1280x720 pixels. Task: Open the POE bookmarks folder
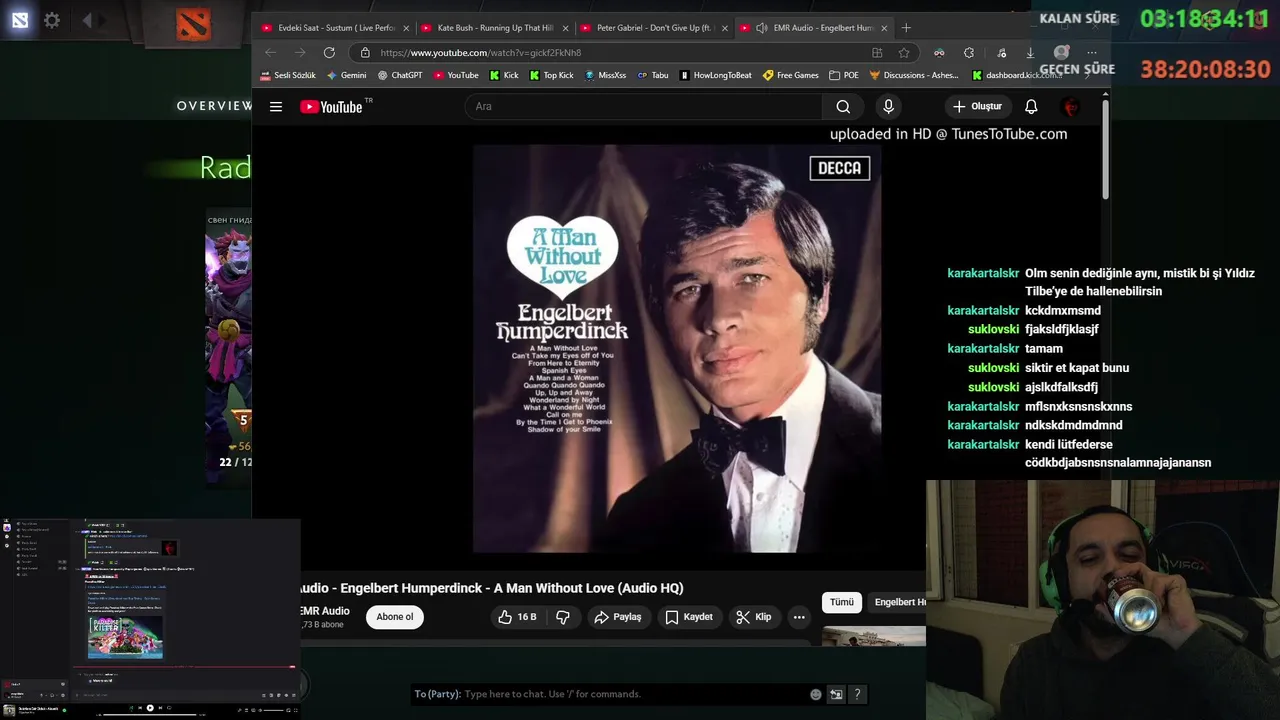pyautogui.click(x=843, y=75)
